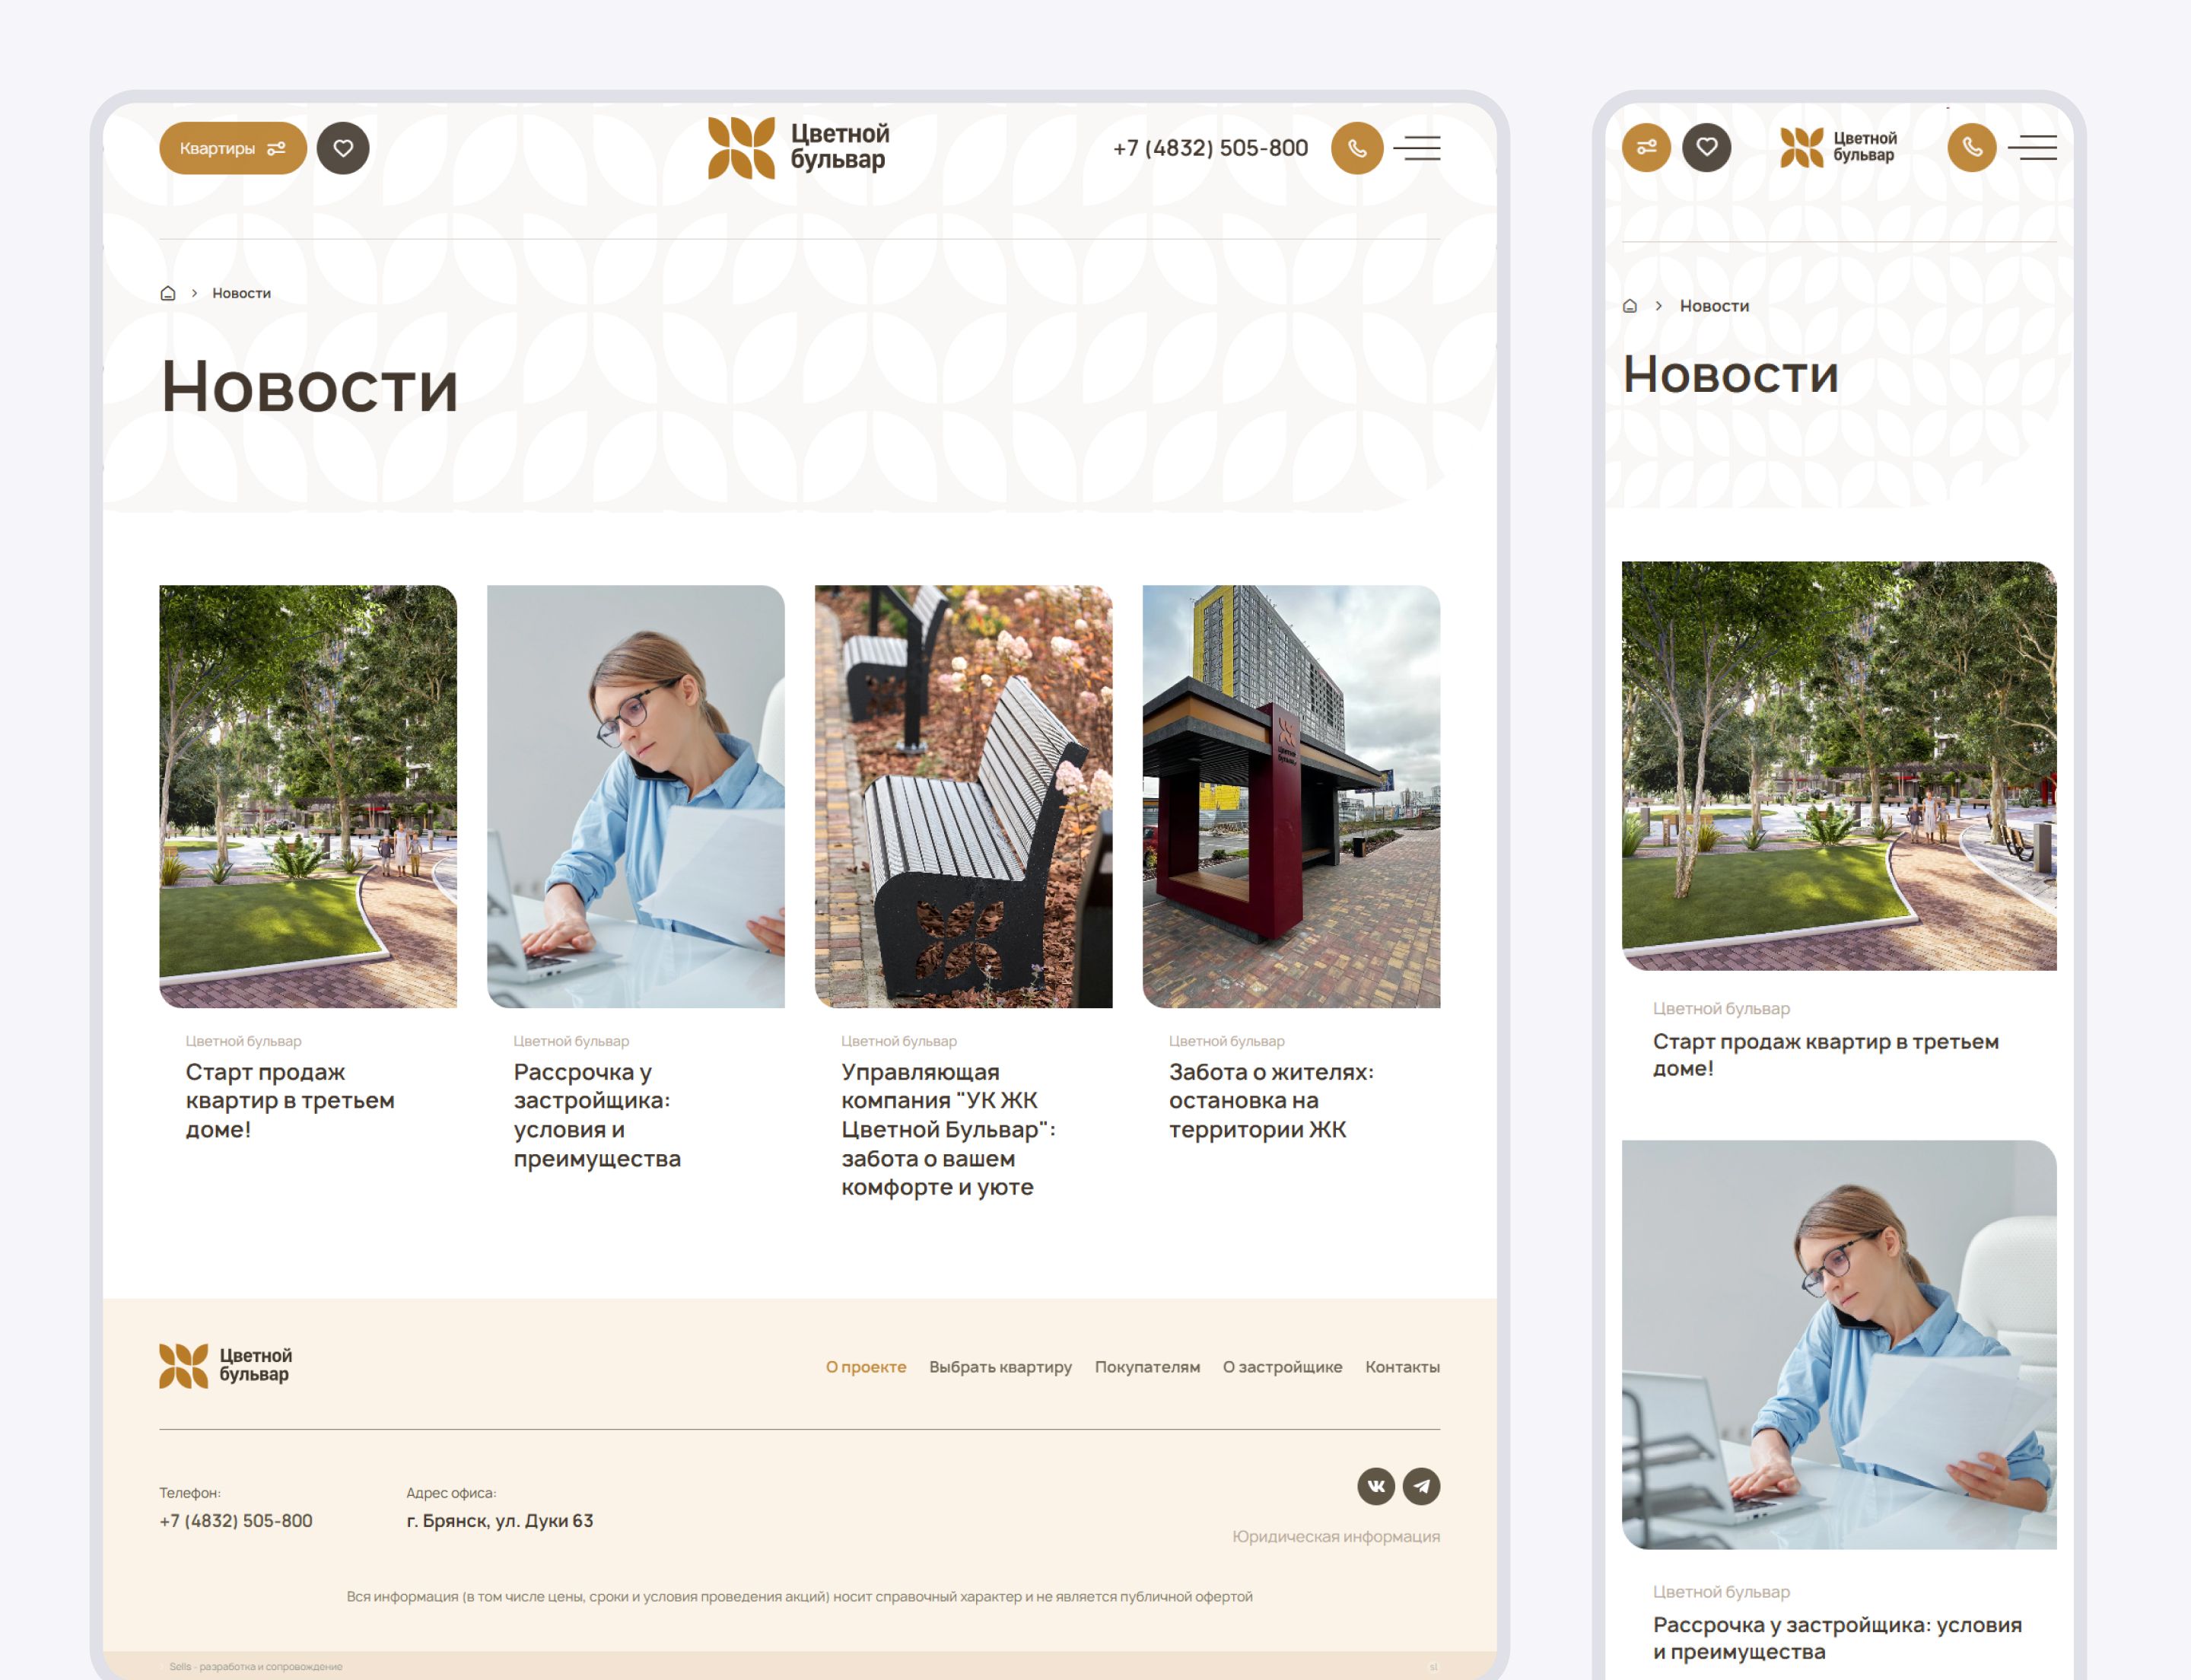Viewport: 2191px width, 1680px height.
Task: Tap the mobile orange phone icon
Action: click(x=1971, y=148)
